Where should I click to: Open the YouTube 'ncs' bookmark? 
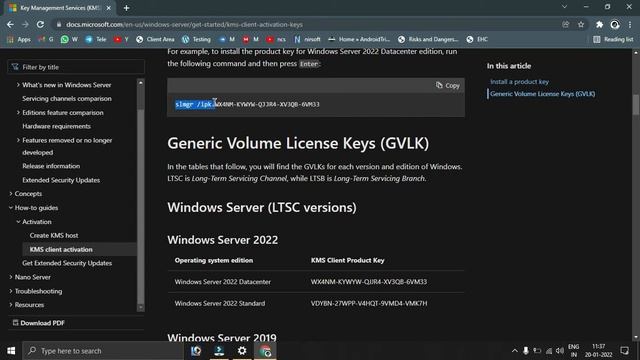coord(276,39)
